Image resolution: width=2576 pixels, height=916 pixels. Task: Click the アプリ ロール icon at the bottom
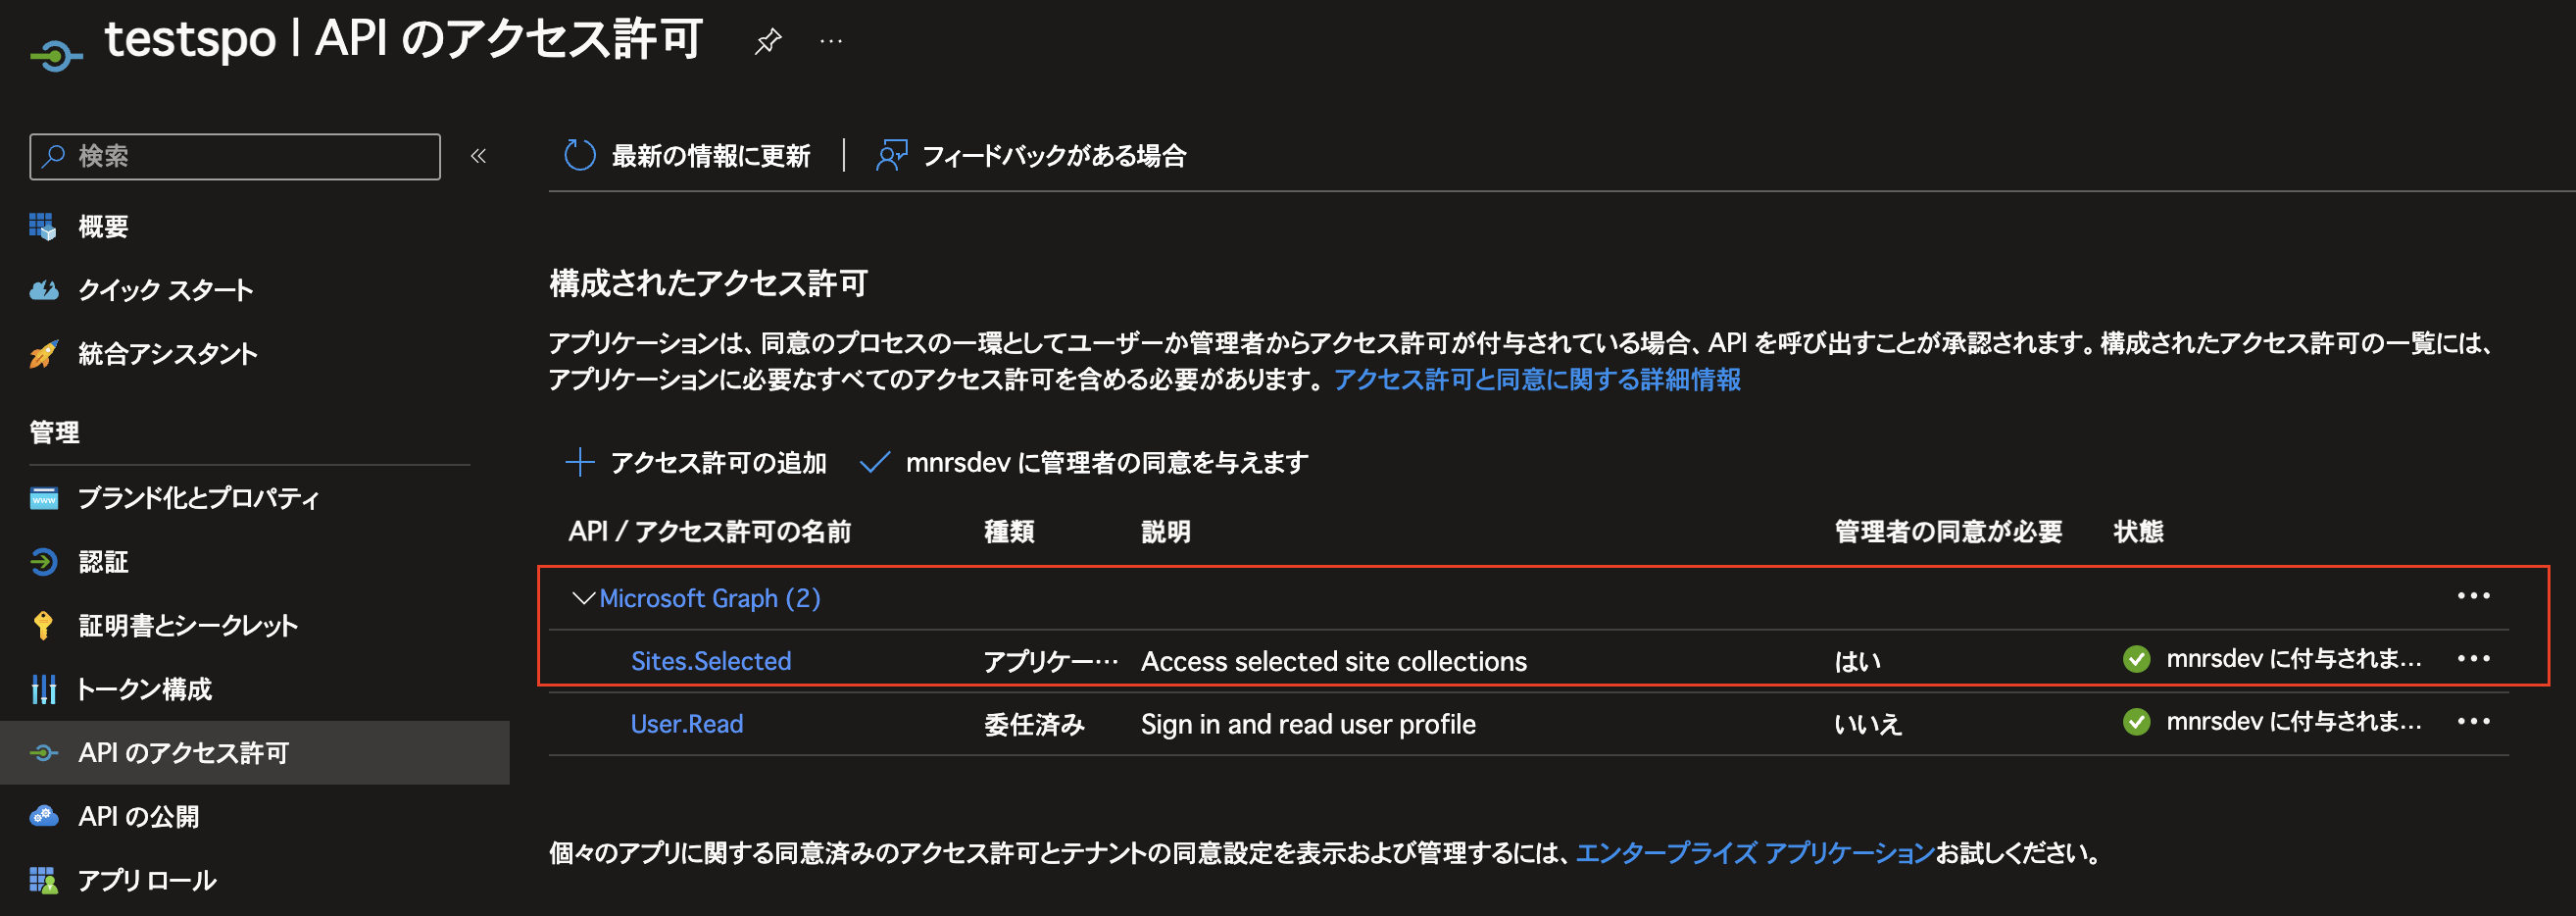click(44, 880)
